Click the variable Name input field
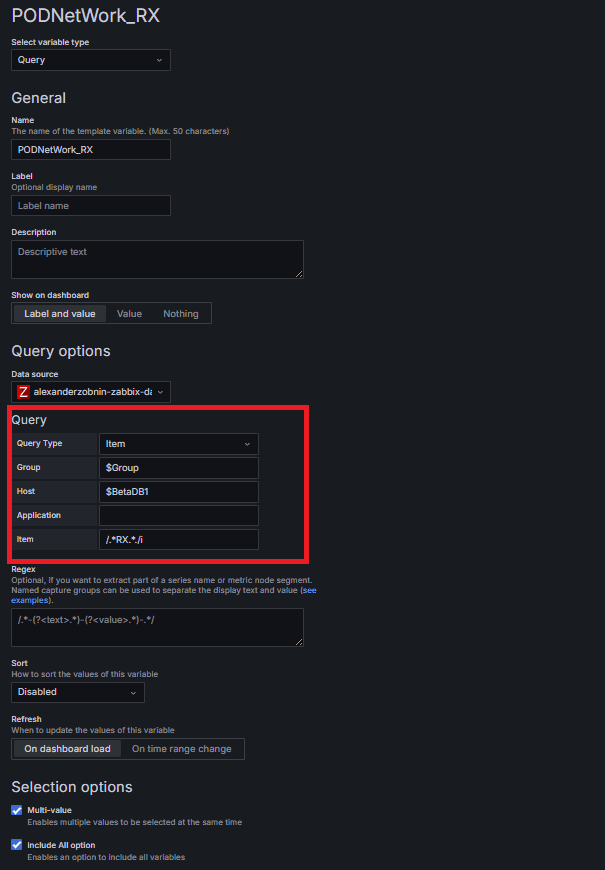The image size is (605, 870). (91, 150)
